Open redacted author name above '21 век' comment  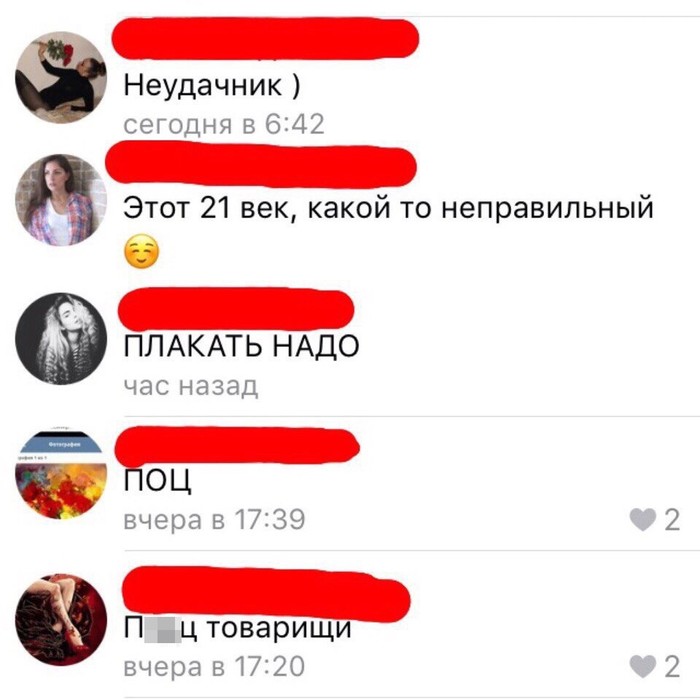tap(261, 164)
